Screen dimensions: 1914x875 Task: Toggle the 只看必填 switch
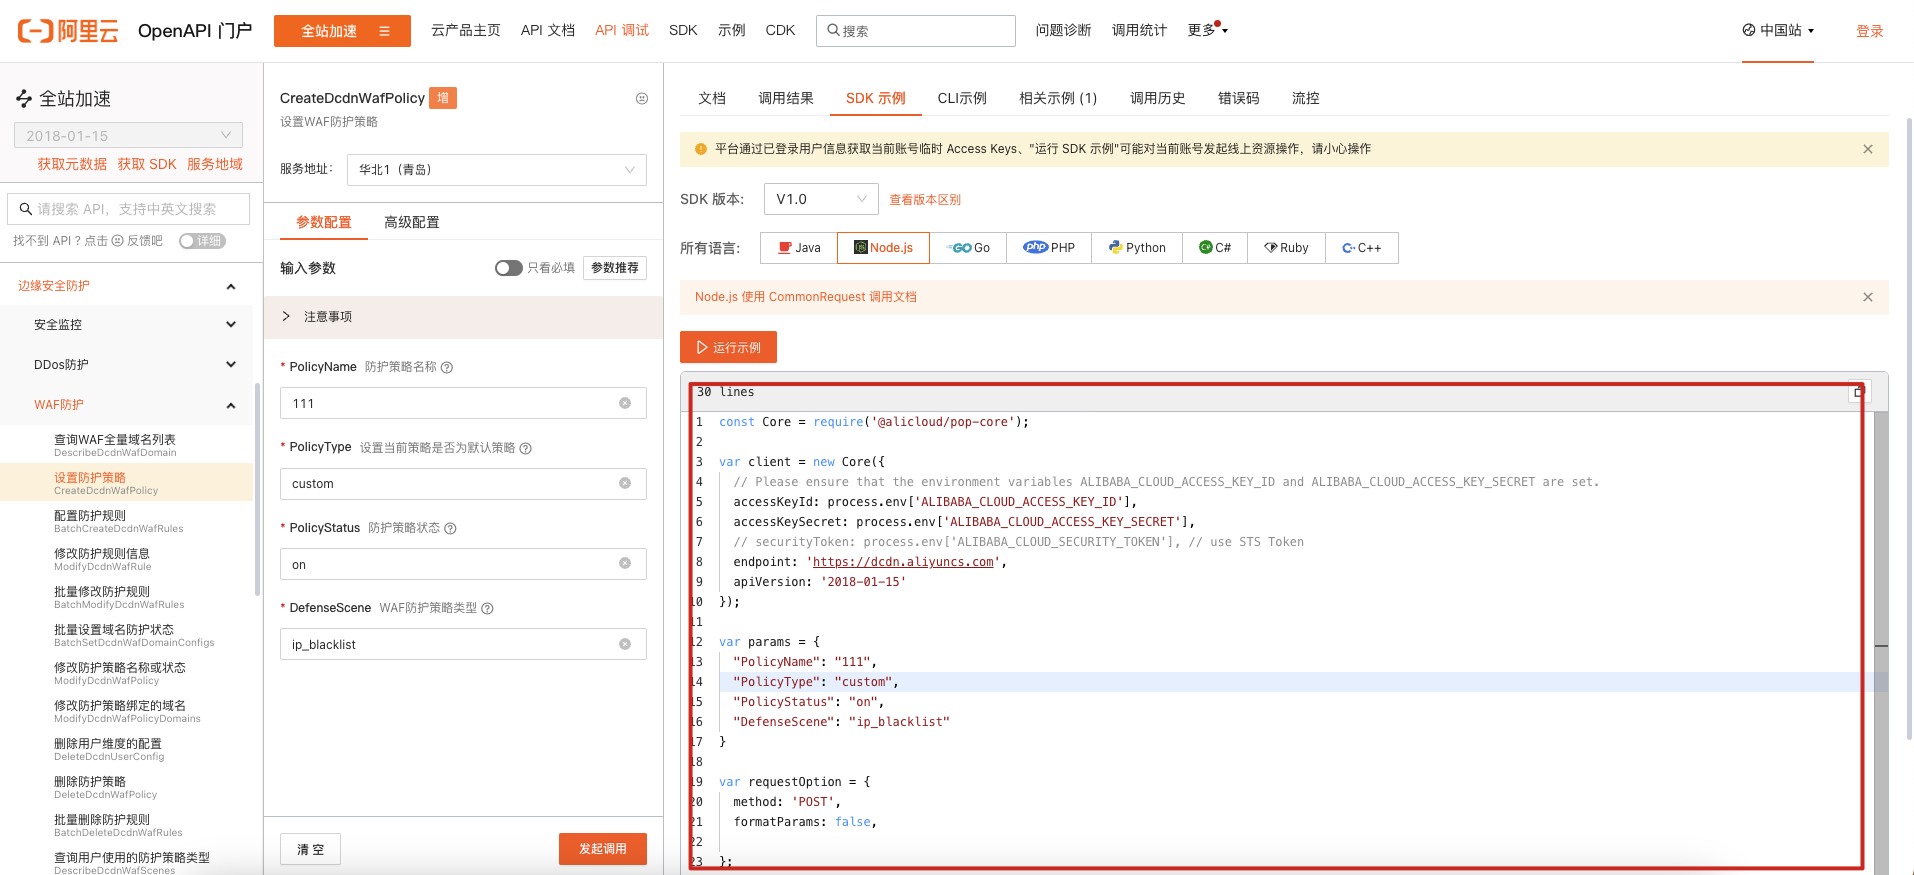click(508, 268)
